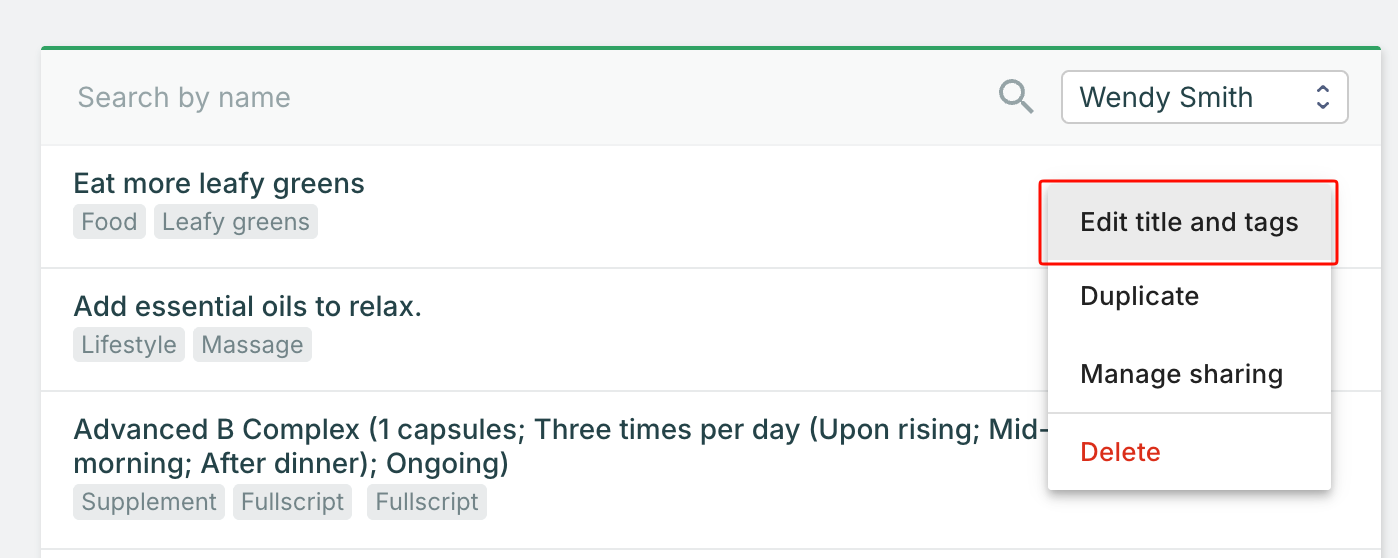Open the Wendy Smith practitioner dropdown
The image size is (1398, 558).
[x=1203, y=97]
